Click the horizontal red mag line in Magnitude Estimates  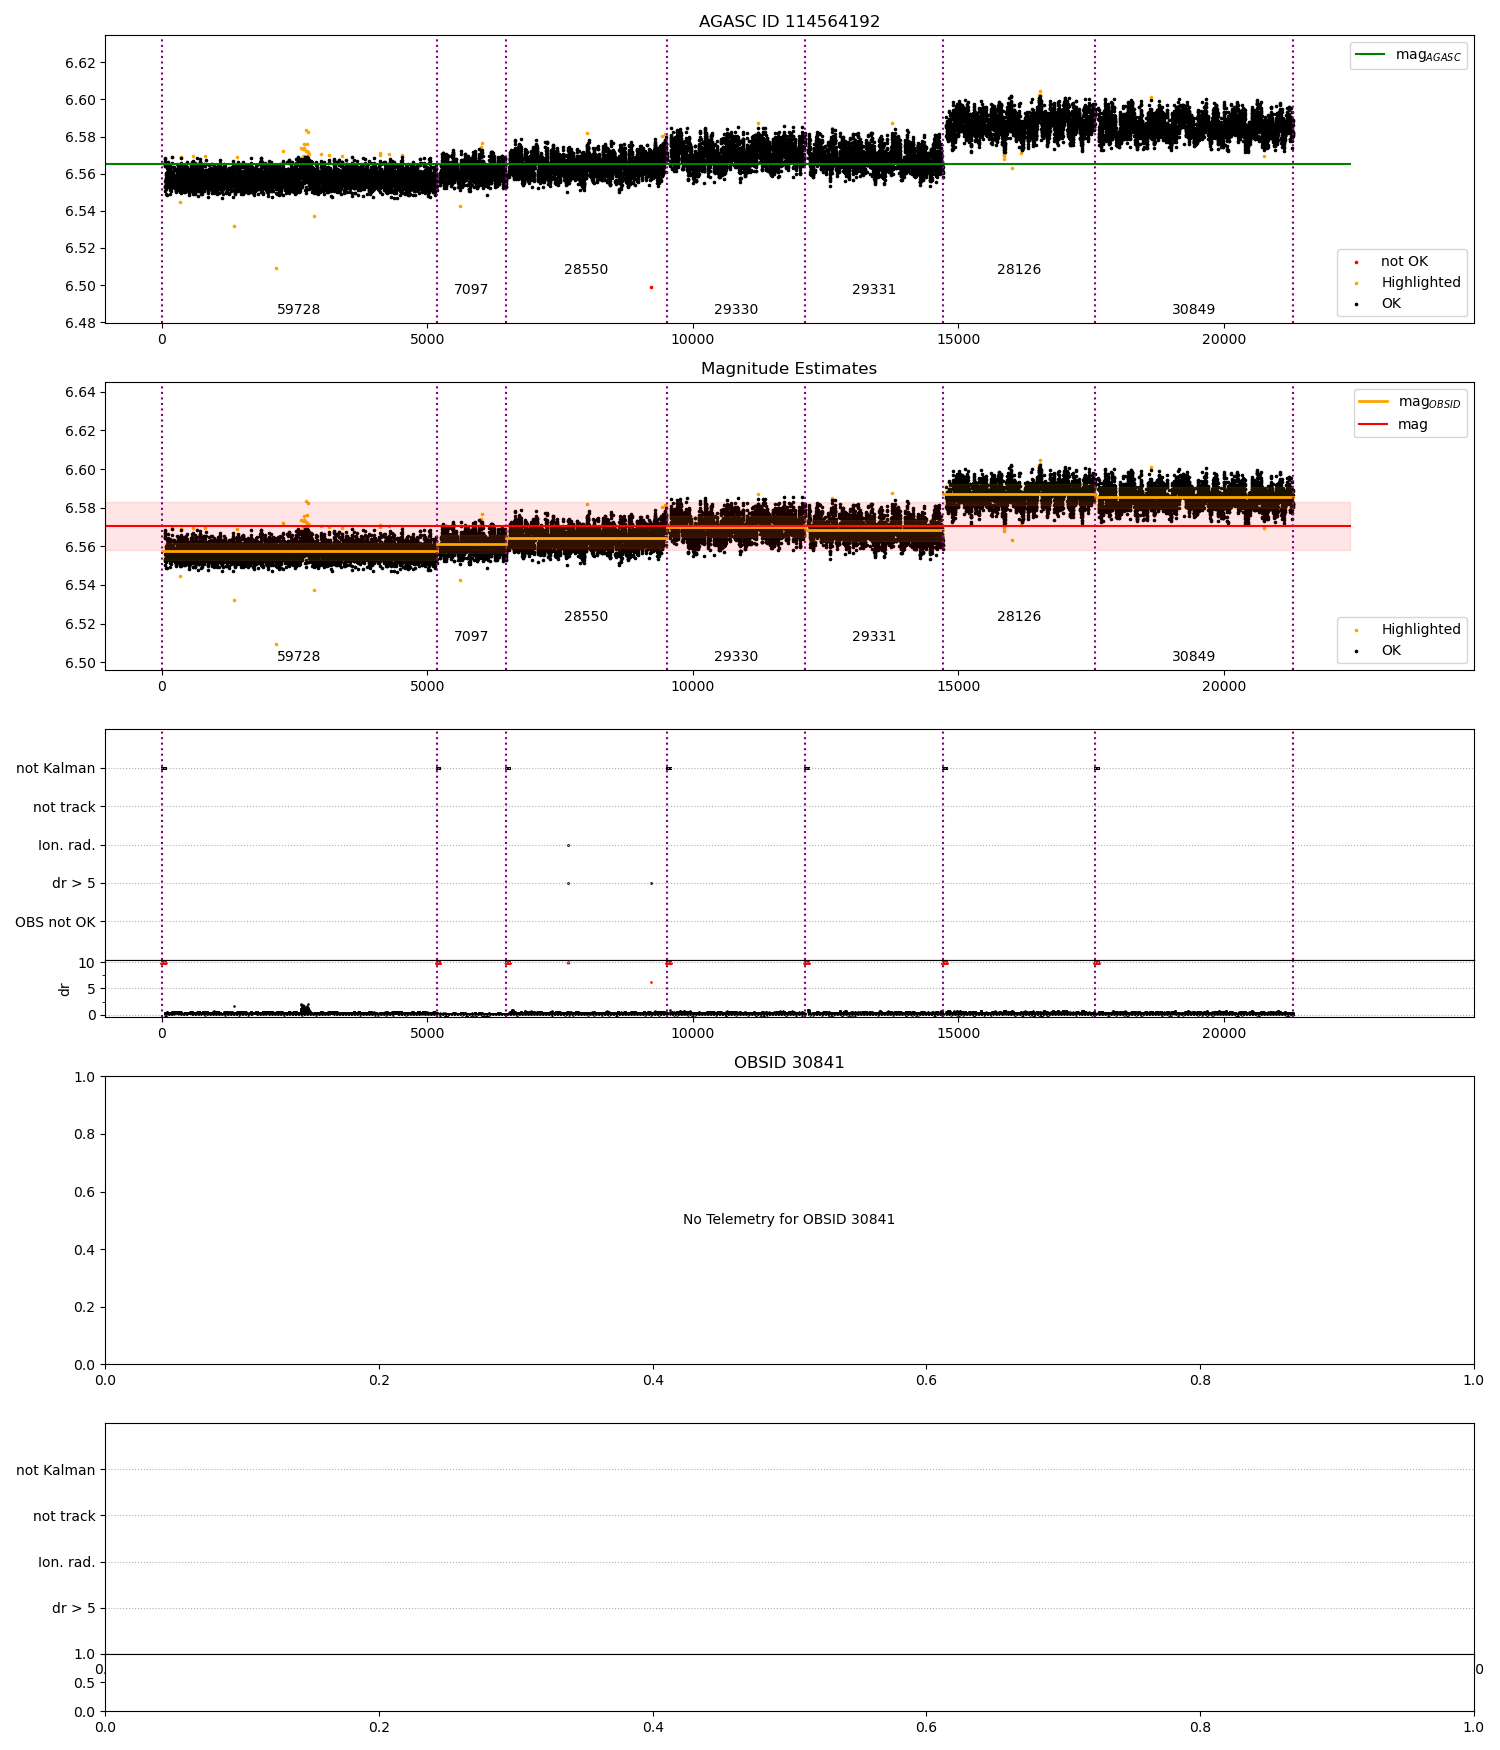(x=728, y=526)
